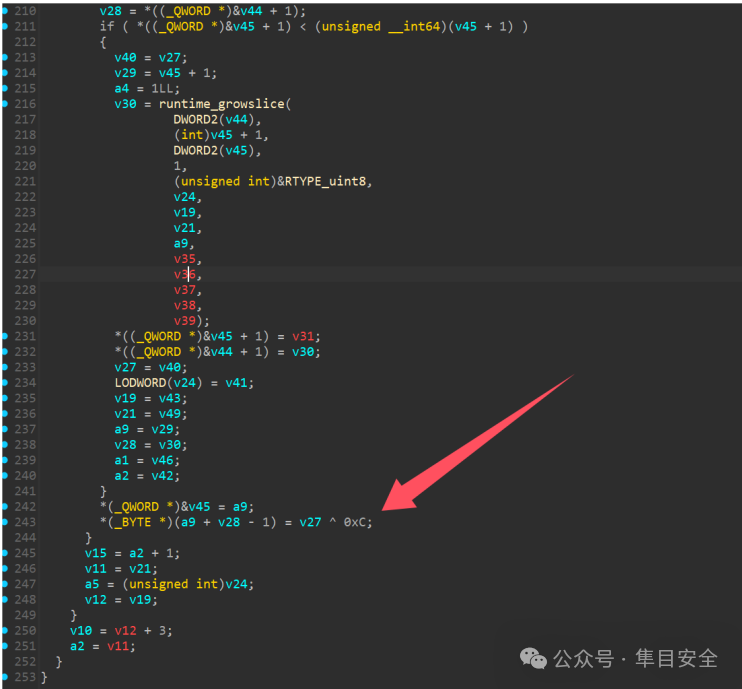Select argument v19 on line 223
This screenshot has width=742, height=689.
point(185,212)
